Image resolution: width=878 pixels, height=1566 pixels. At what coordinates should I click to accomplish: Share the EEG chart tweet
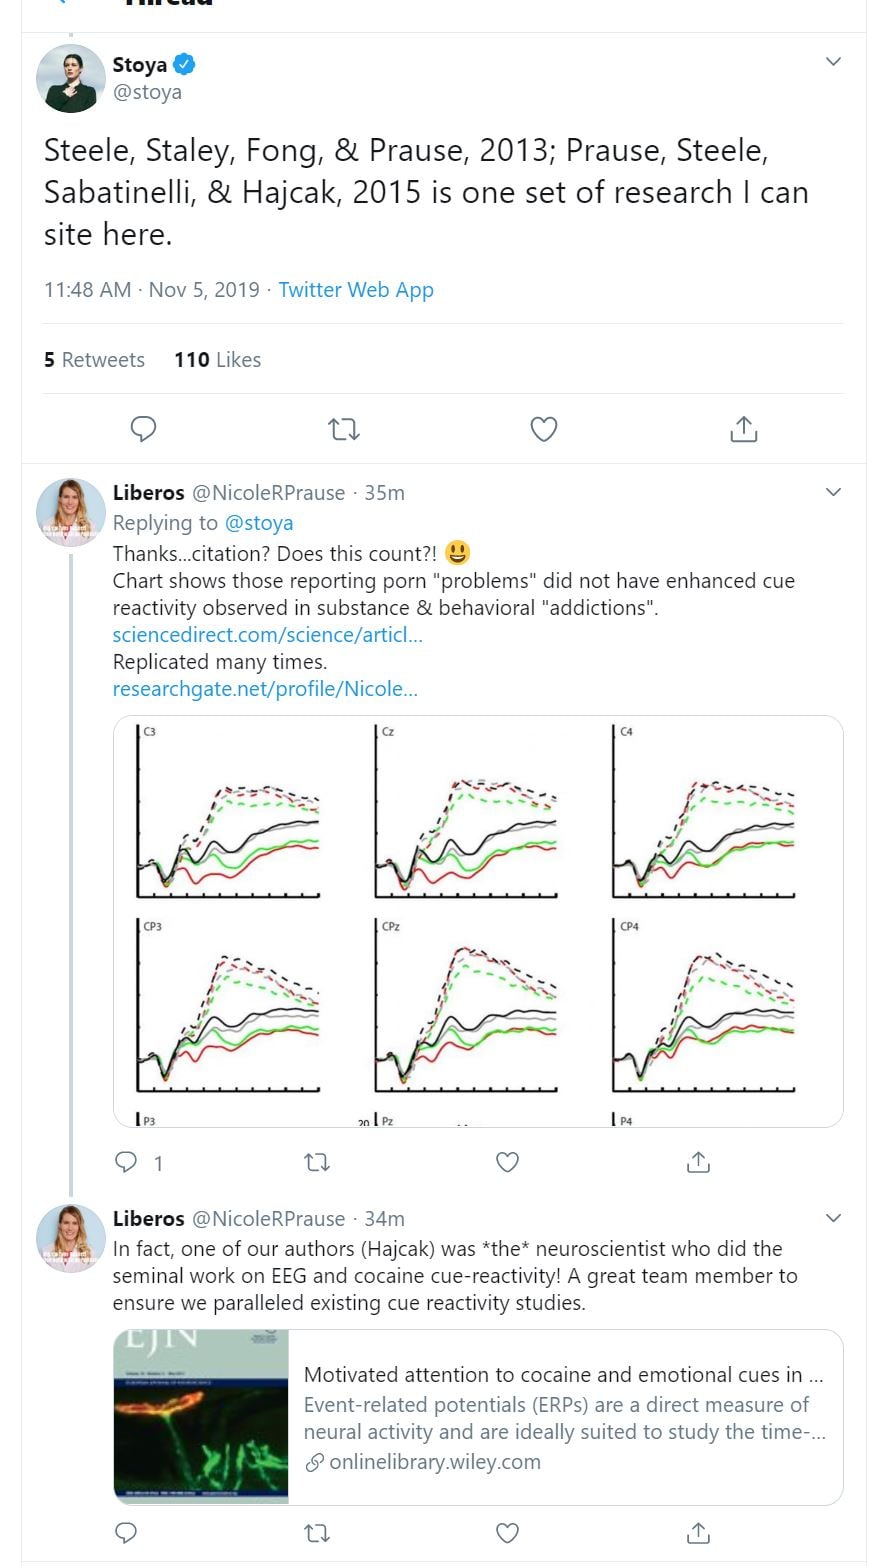[x=698, y=1161]
